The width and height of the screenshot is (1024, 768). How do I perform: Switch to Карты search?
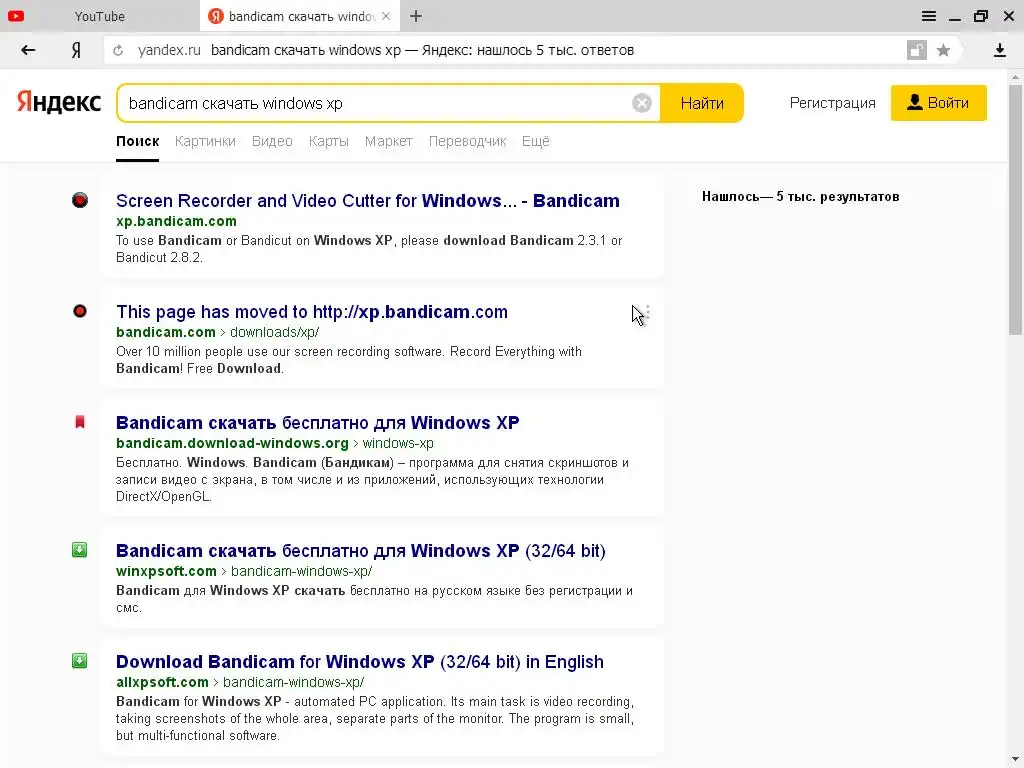pyautogui.click(x=328, y=141)
